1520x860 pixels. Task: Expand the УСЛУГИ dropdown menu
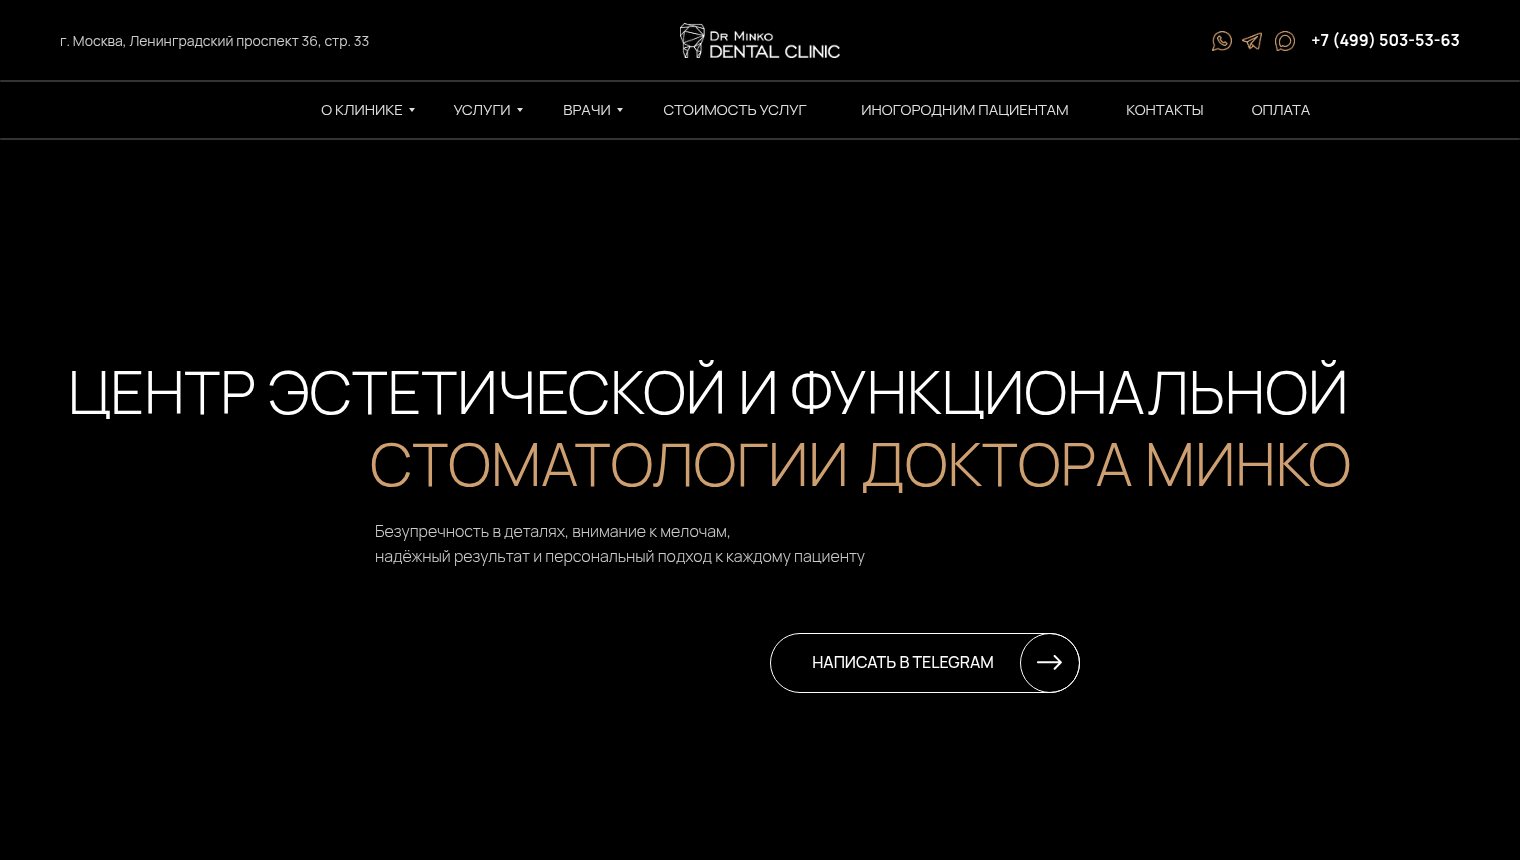487,110
